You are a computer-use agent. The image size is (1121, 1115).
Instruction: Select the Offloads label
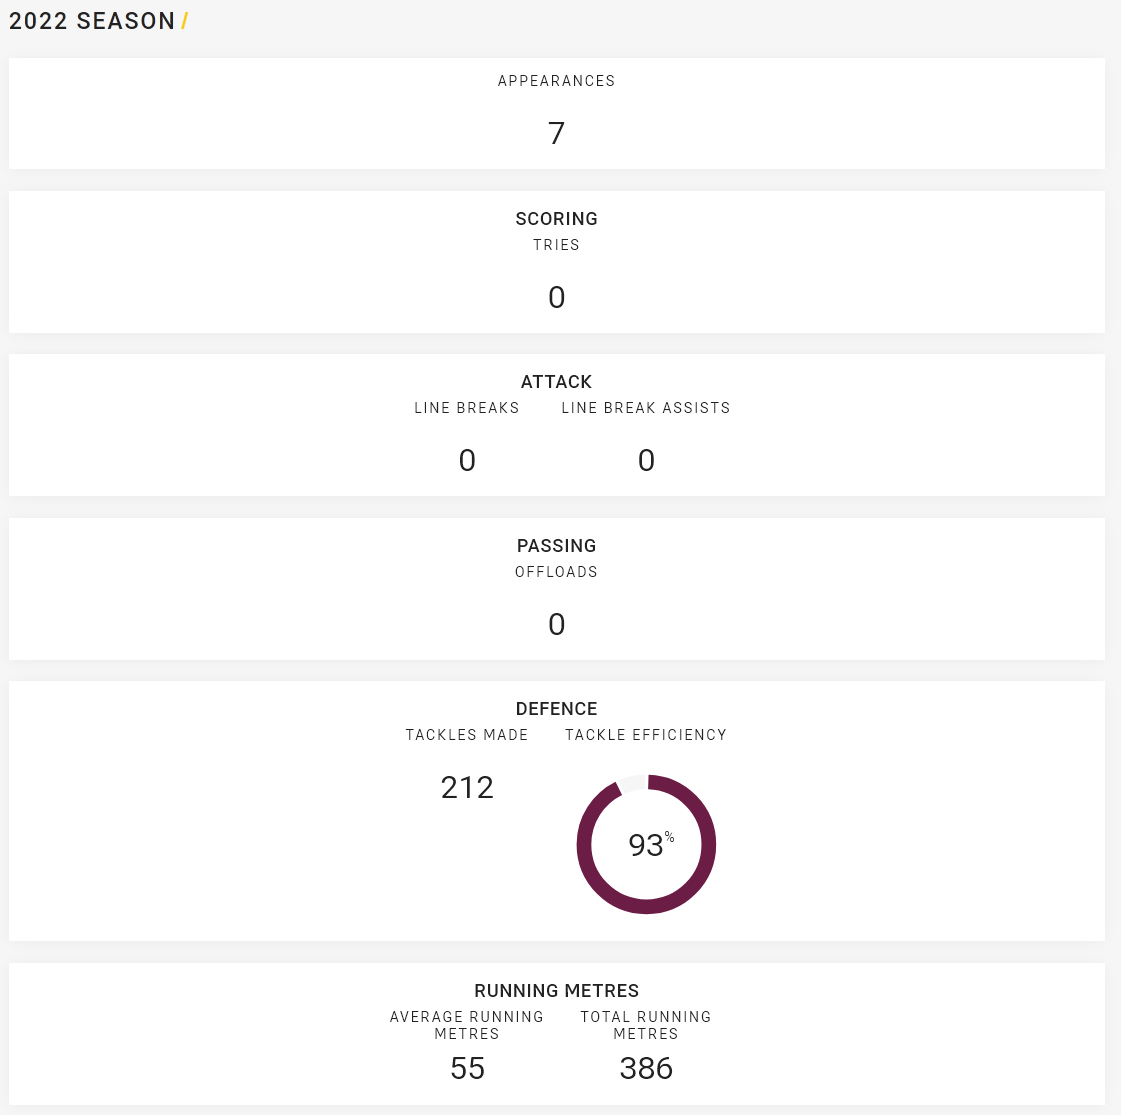556,572
